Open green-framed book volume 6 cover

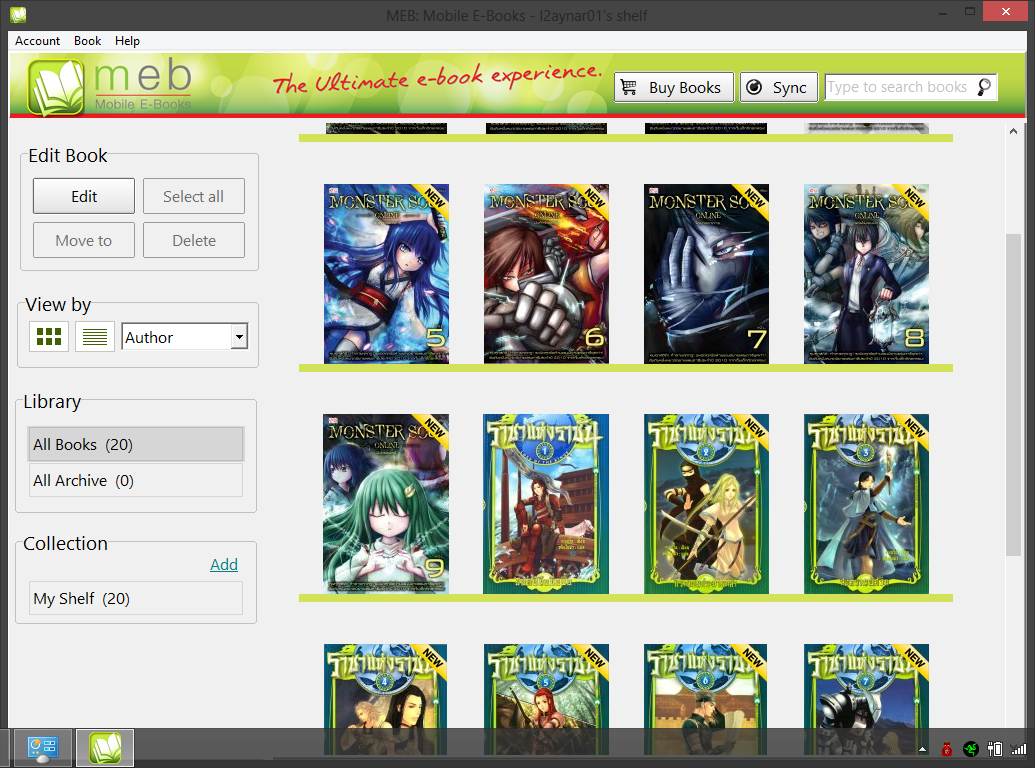point(705,699)
